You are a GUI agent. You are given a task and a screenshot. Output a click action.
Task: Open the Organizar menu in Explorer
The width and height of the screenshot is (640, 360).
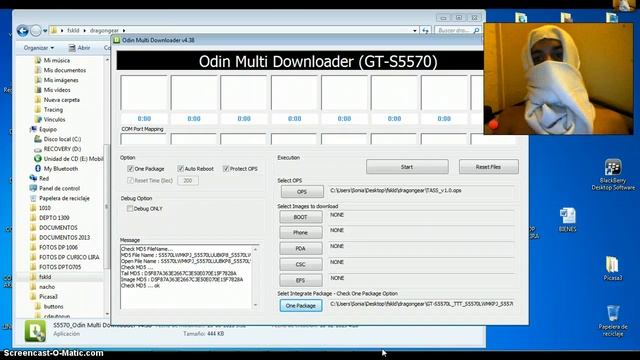pos(38,48)
